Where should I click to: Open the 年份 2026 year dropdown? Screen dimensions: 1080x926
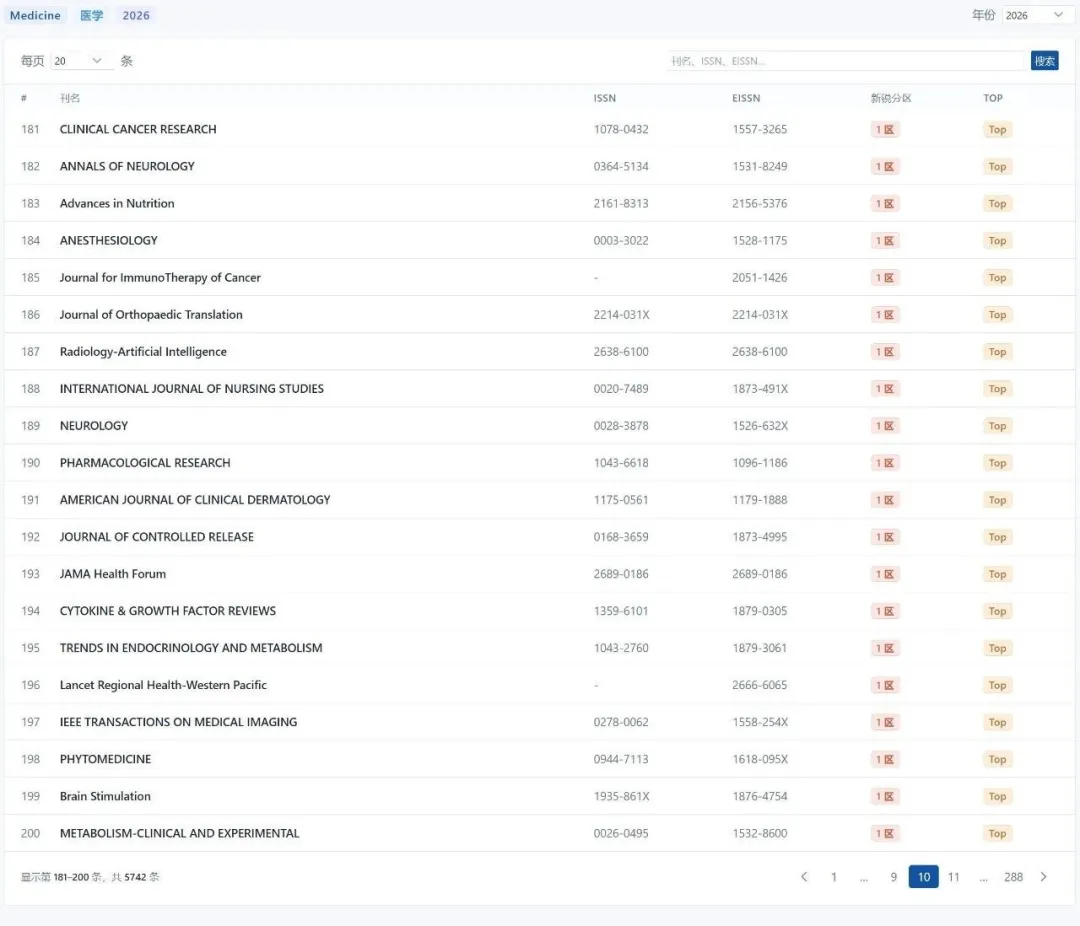point(1034,15)
